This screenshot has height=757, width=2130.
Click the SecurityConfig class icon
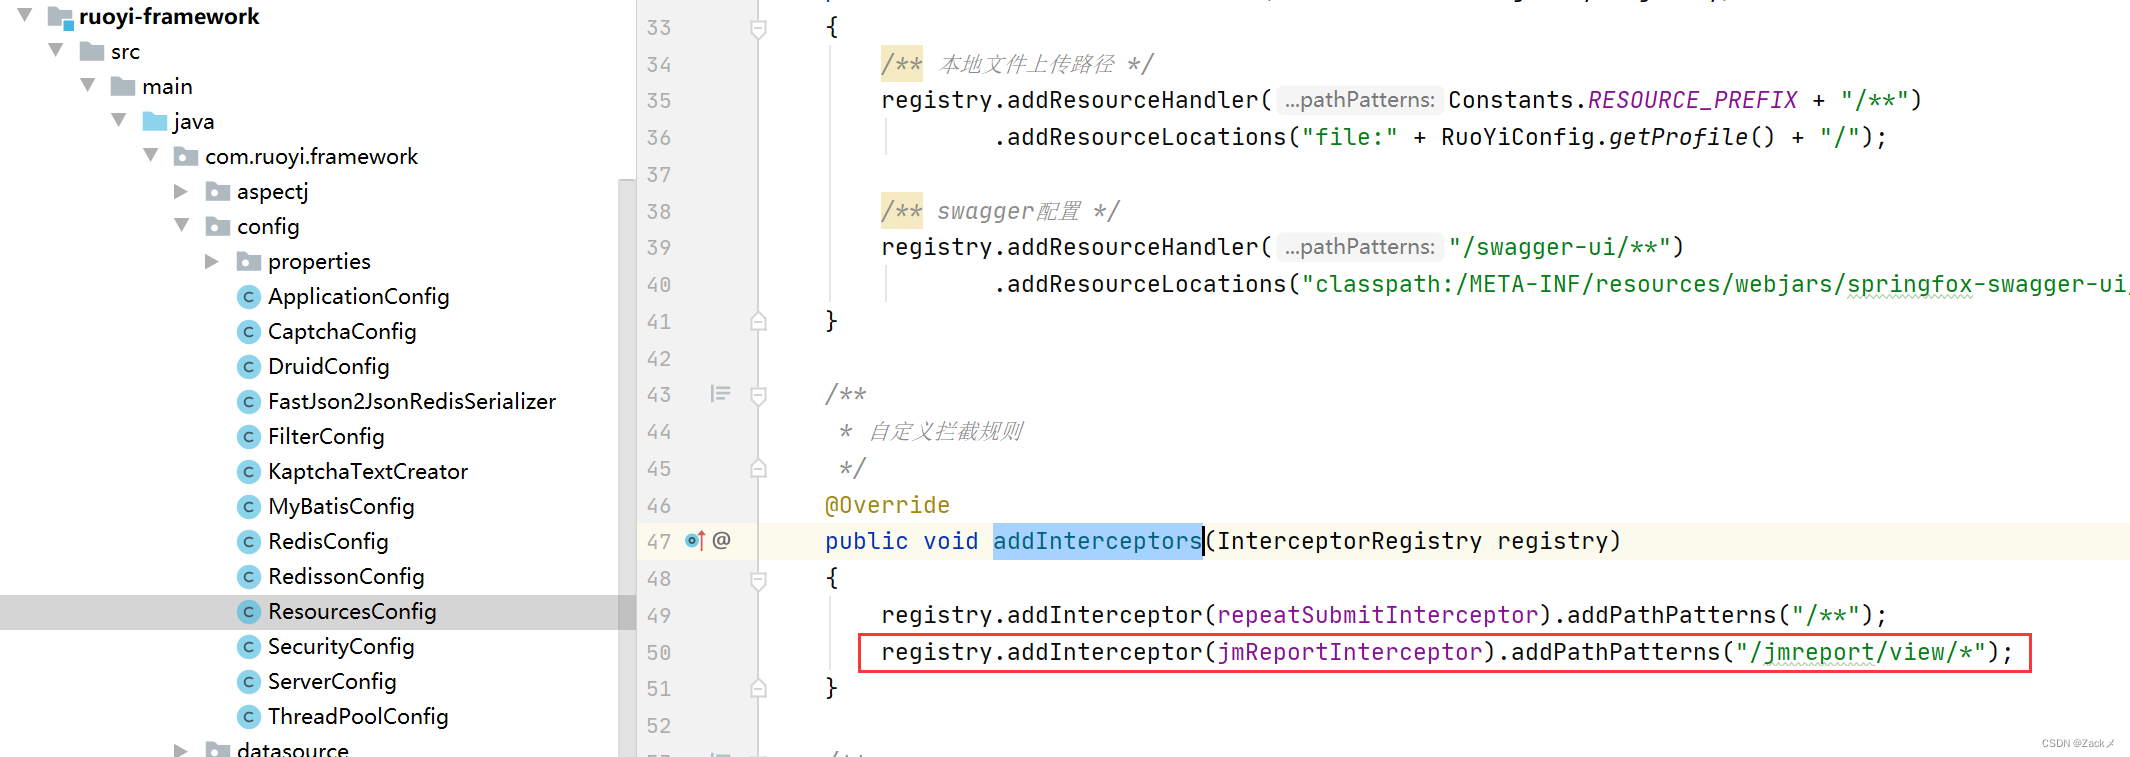click(249, 647)
